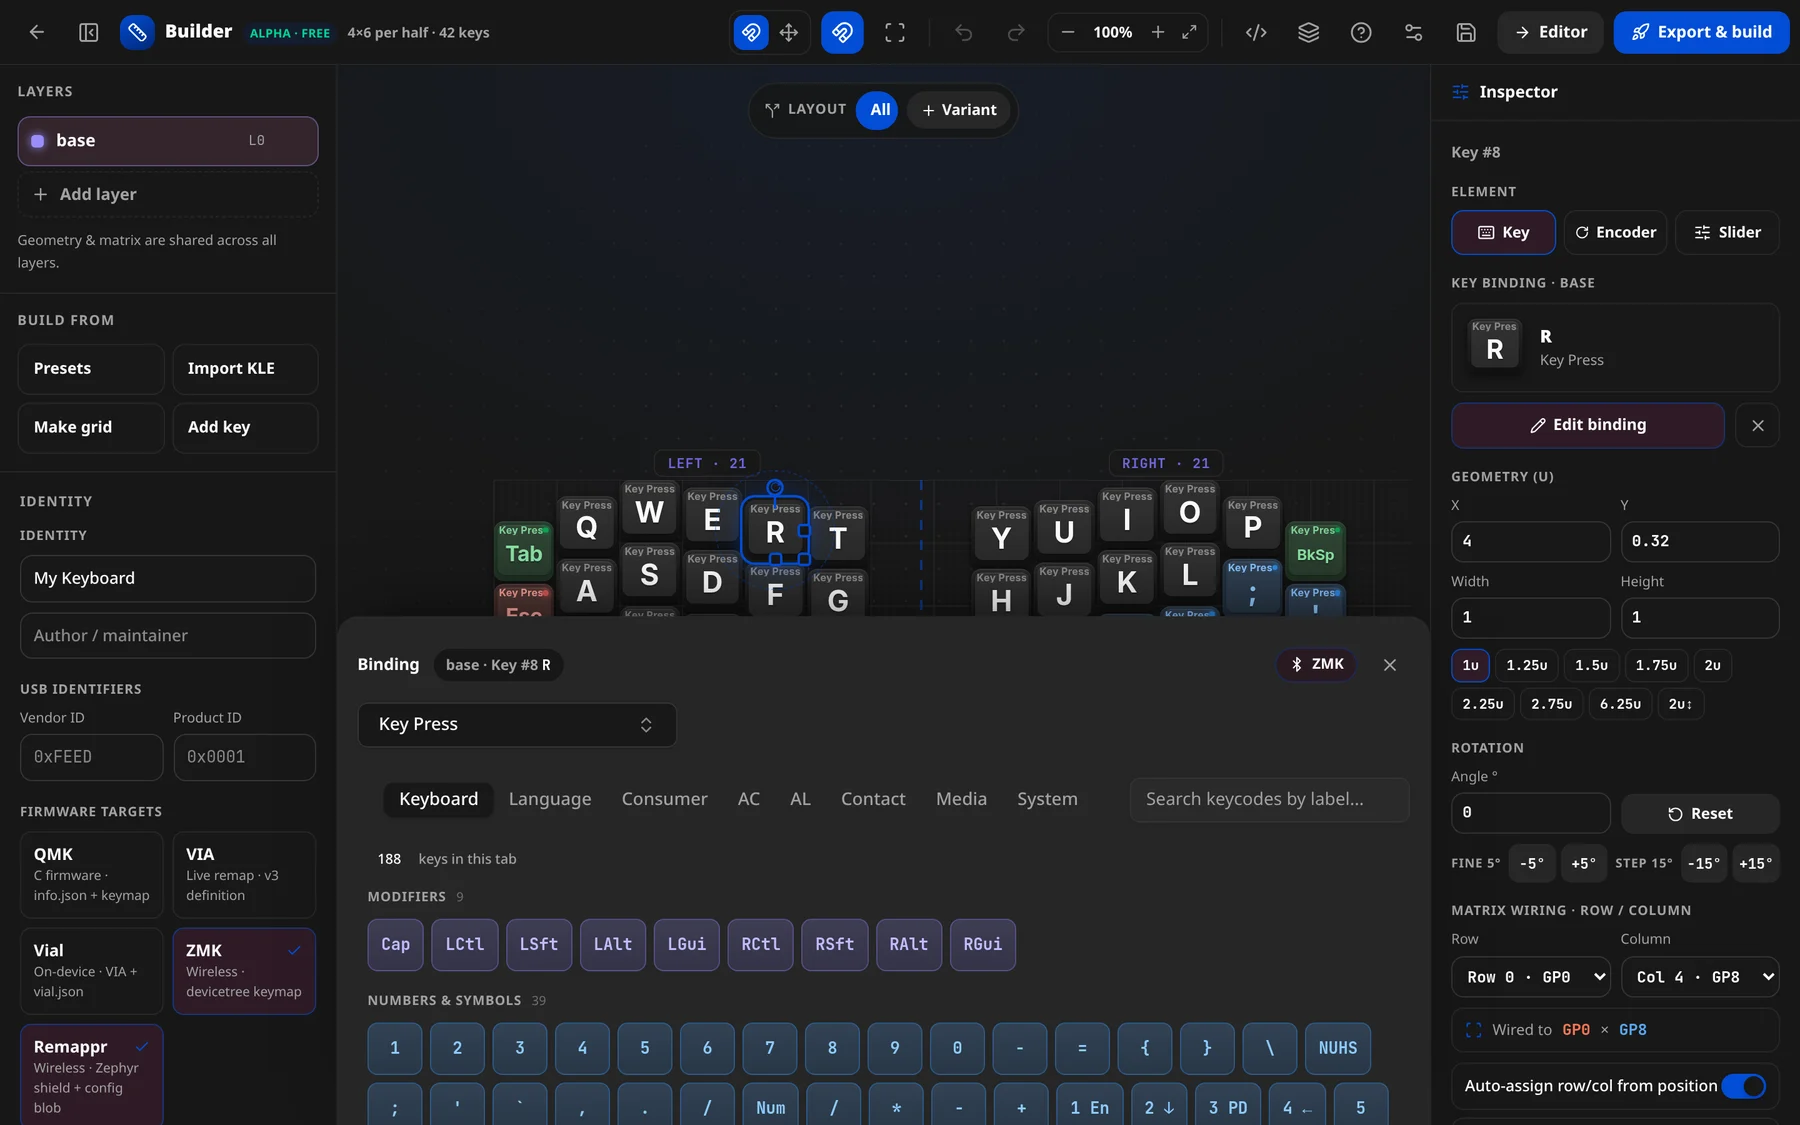Open the Presets option
The image size is (1800, 1125).
click(91, 369)
